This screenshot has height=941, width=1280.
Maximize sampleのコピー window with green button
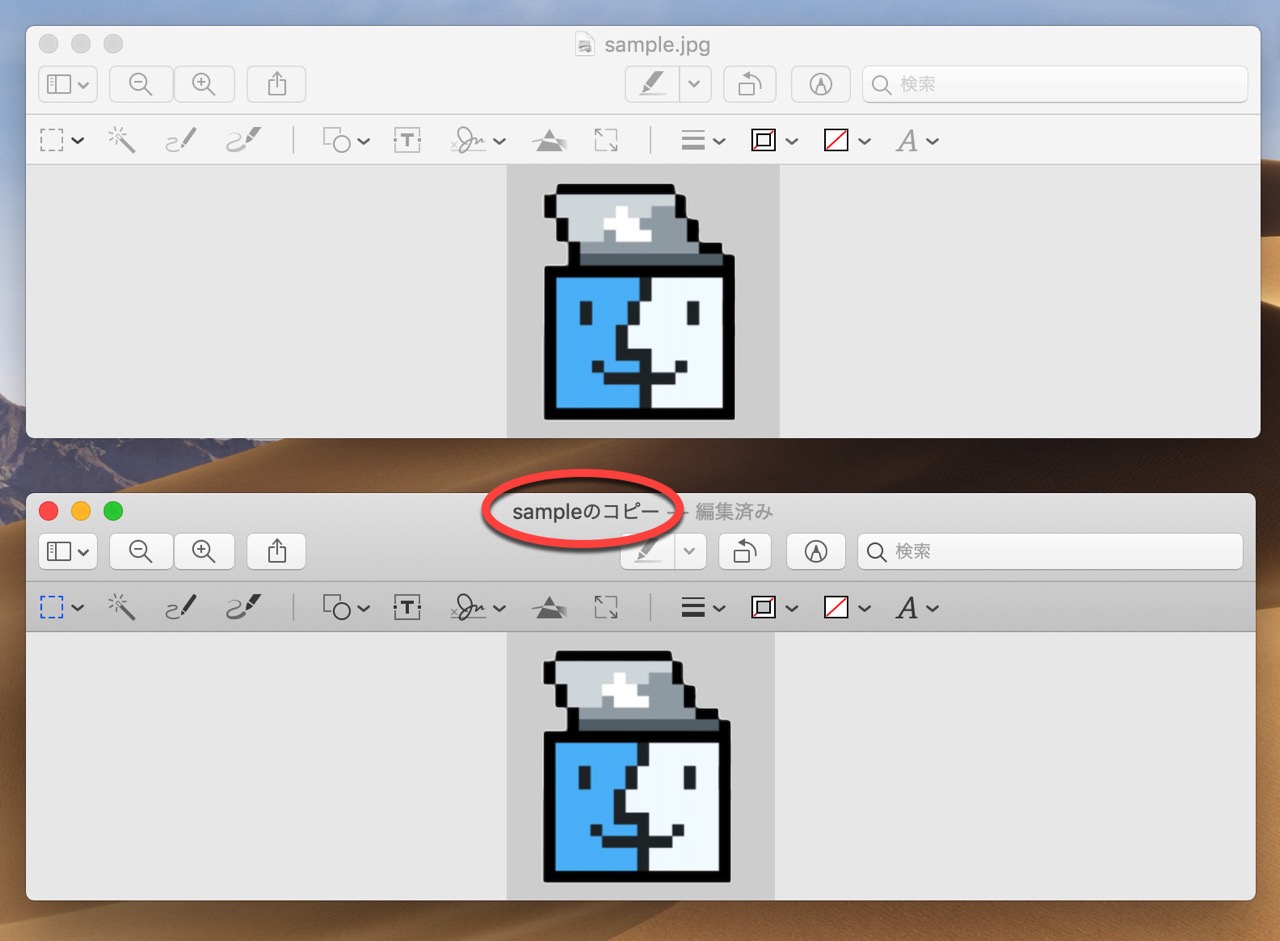pyautogui.click(x=113, y=511)
